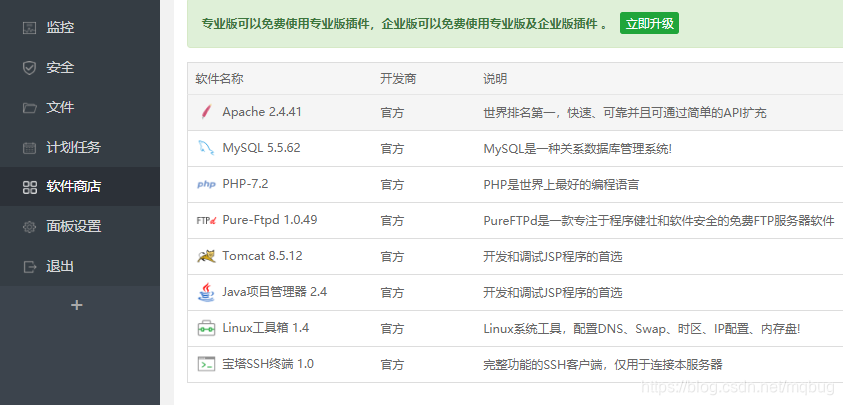Click 官方 in the Linux工具箱 row
Screen dimensions: 843x405
click(392, 329)
